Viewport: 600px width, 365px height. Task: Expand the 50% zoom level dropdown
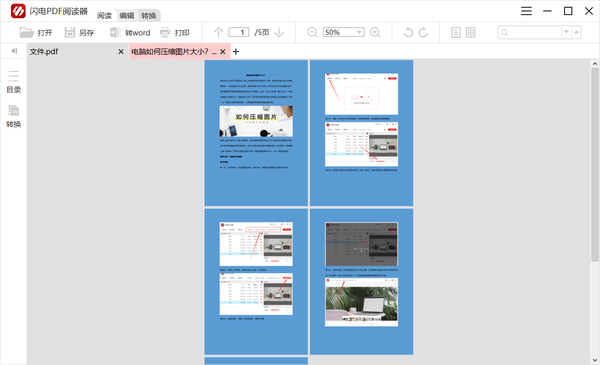click(359, 33)
